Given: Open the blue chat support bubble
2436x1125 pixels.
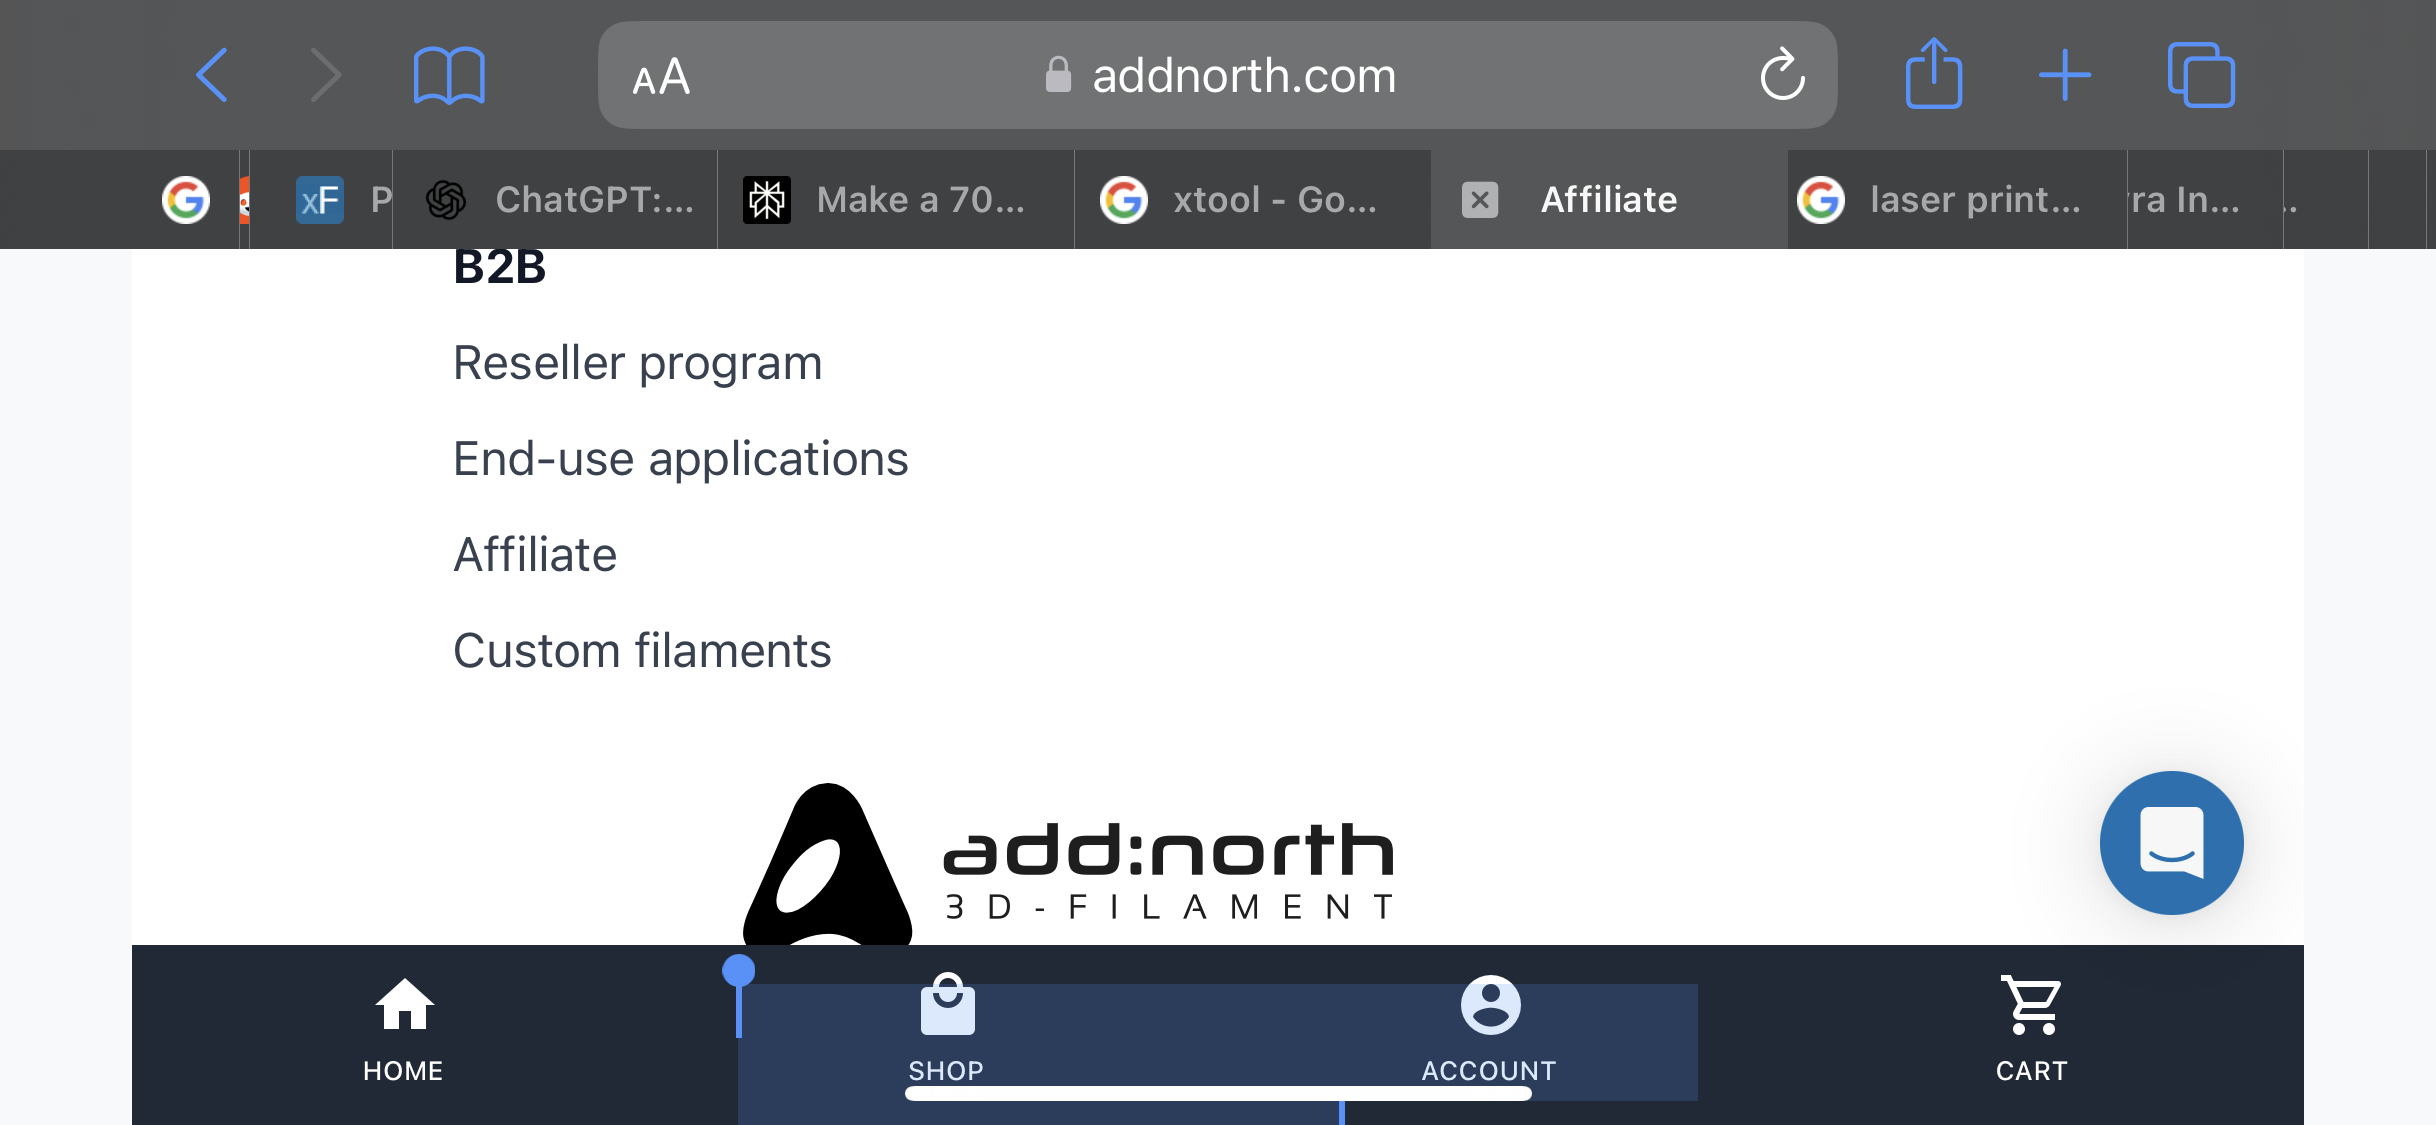Looking at the screenshot, I should [2171, 842].
